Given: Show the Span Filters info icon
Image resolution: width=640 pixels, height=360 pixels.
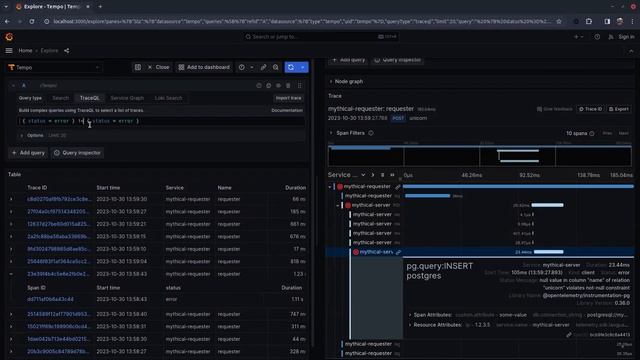Looking at the screenshot, I should [x=371, y=133].
